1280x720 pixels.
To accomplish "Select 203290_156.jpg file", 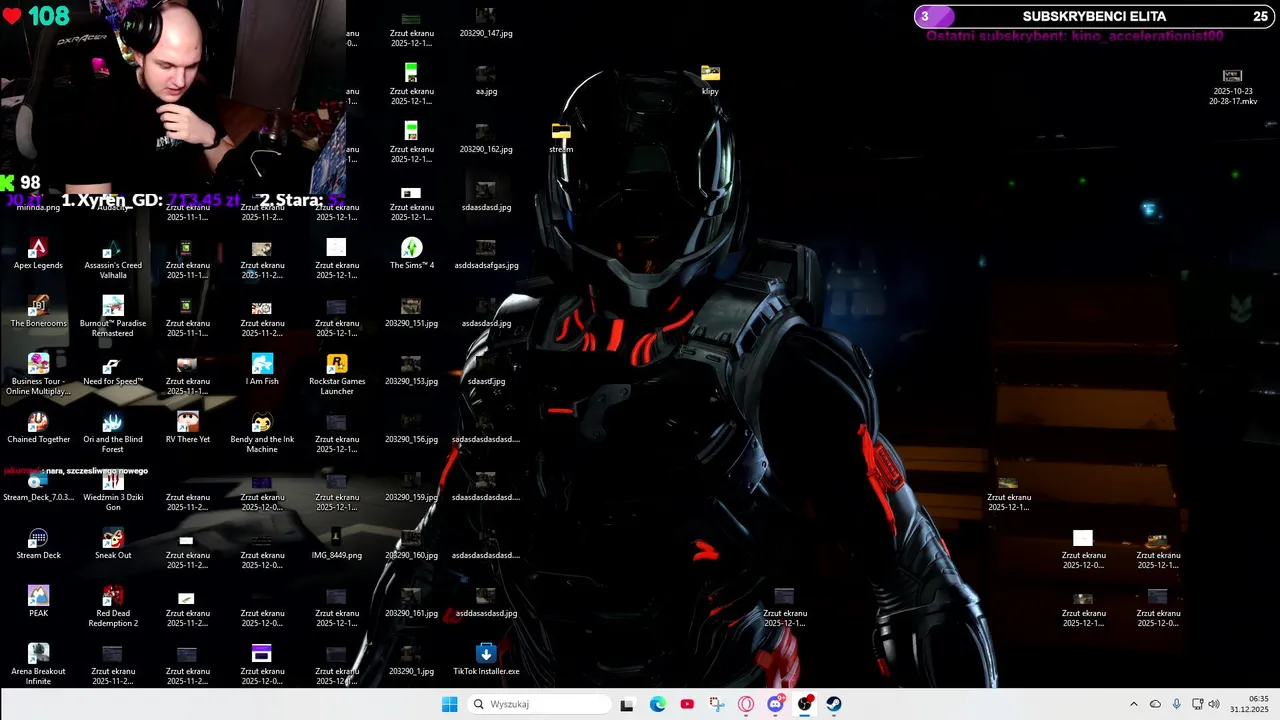I will click(411, 428).
